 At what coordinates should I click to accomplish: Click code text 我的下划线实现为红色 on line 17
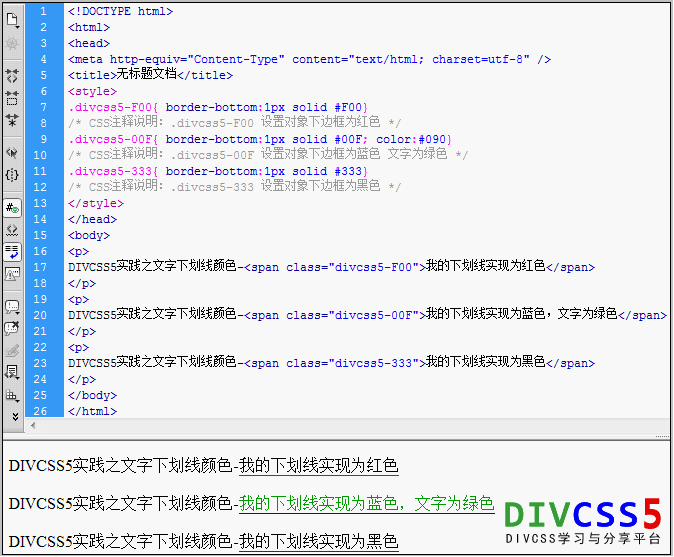[486, 266]
